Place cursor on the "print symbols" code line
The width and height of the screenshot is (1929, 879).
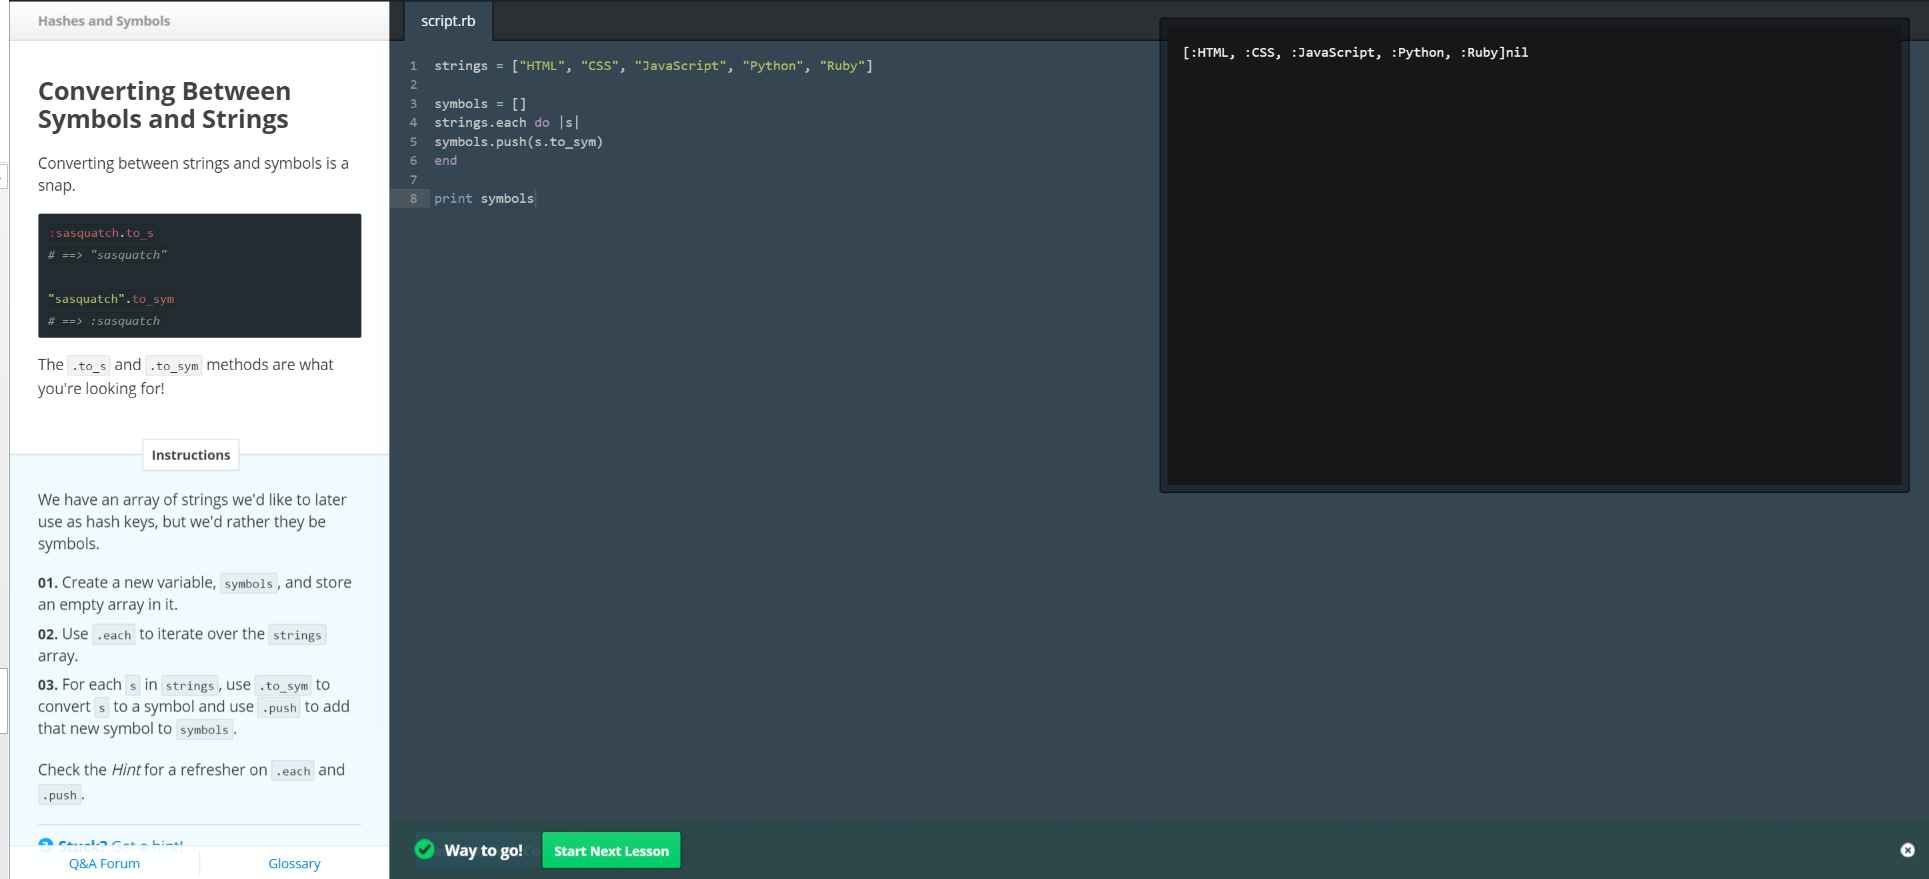(484, 199)
